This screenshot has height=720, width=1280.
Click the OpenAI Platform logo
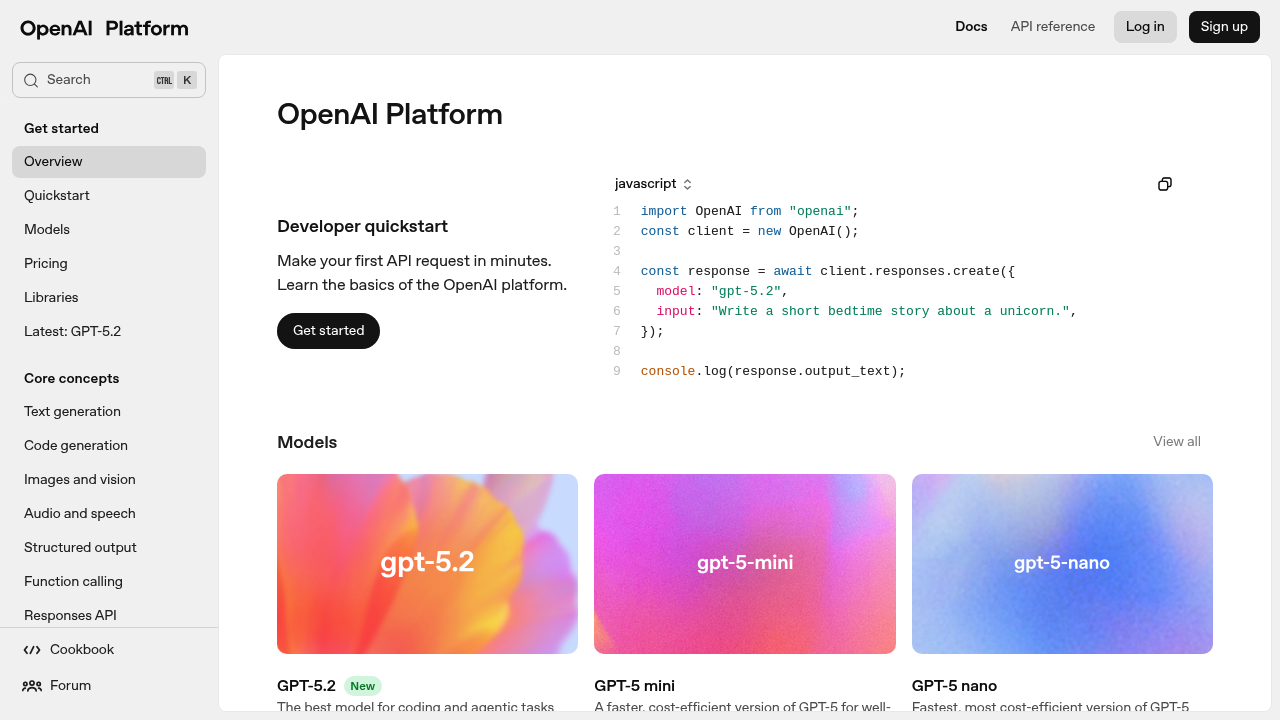coord(103,28)
